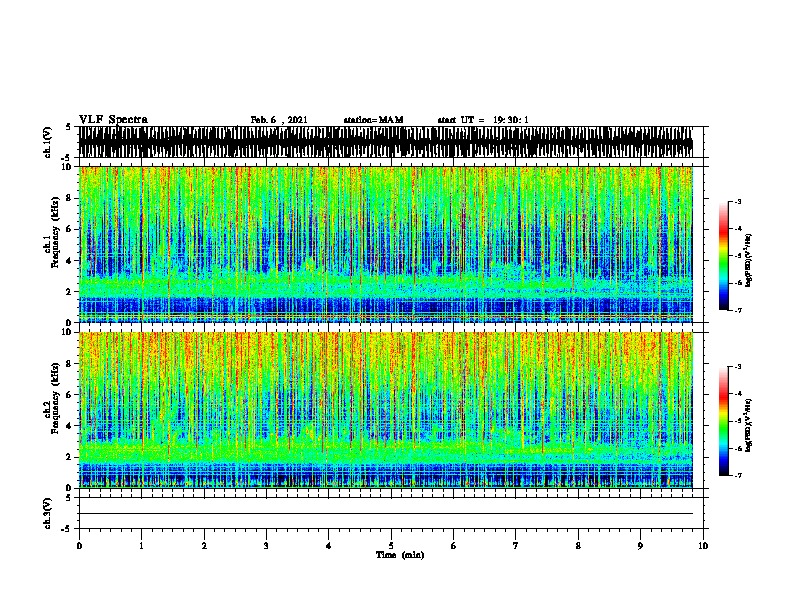Click the "-7" label on ch.2 colorbar
This screenshot has height=612, width=792.
pyautogui.click(x=737, y=476)
